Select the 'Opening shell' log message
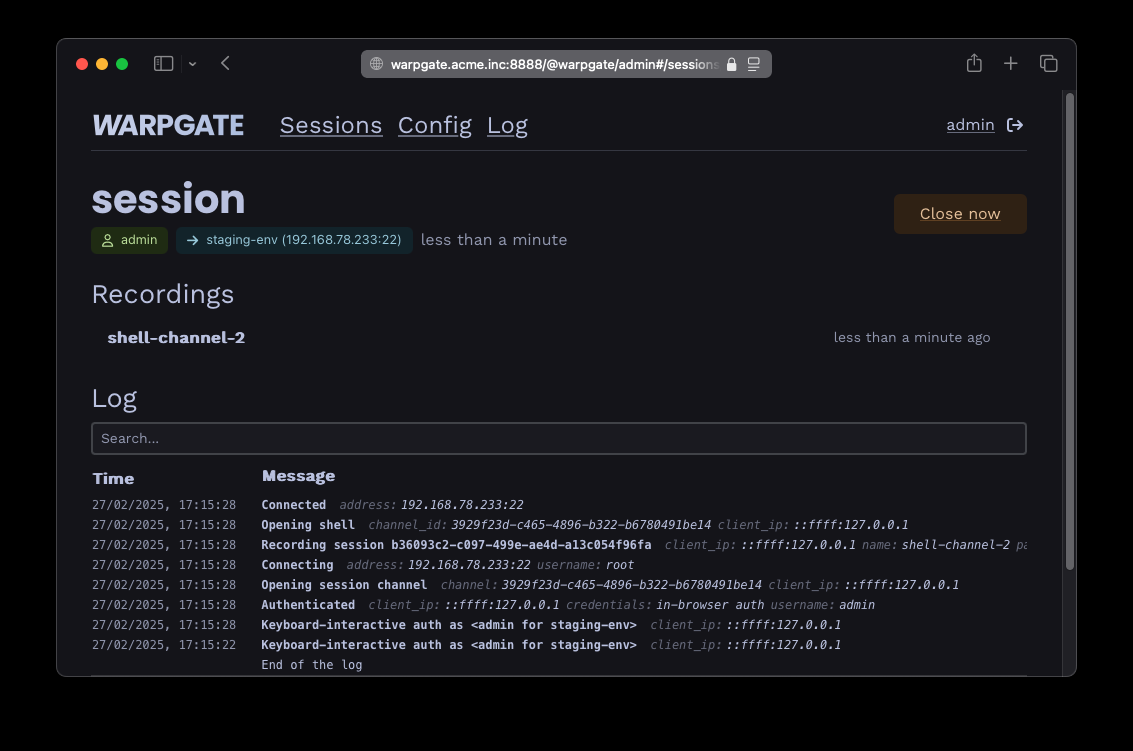The image size is (1133, 751). [308, 525]
